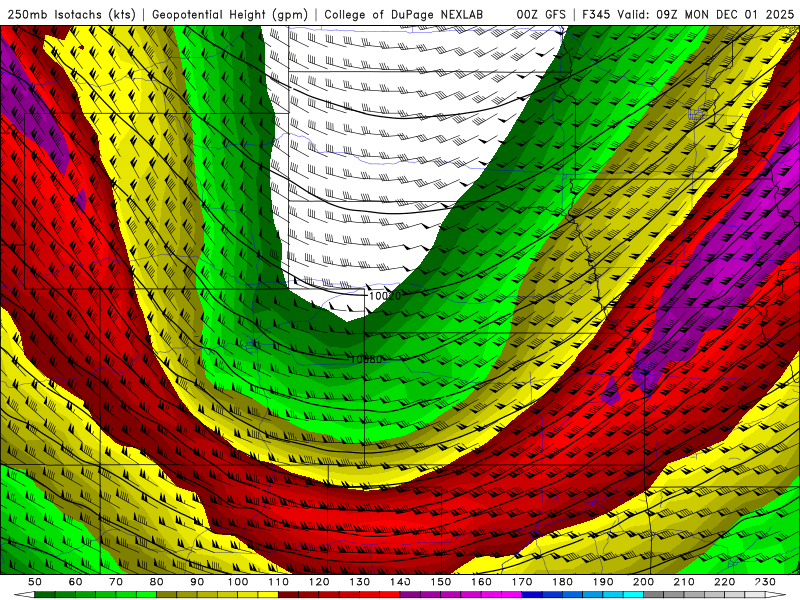Click the 'Geopotential Height (gpm)' header label
The image size is (800, 600).
[x=230, y=15]
